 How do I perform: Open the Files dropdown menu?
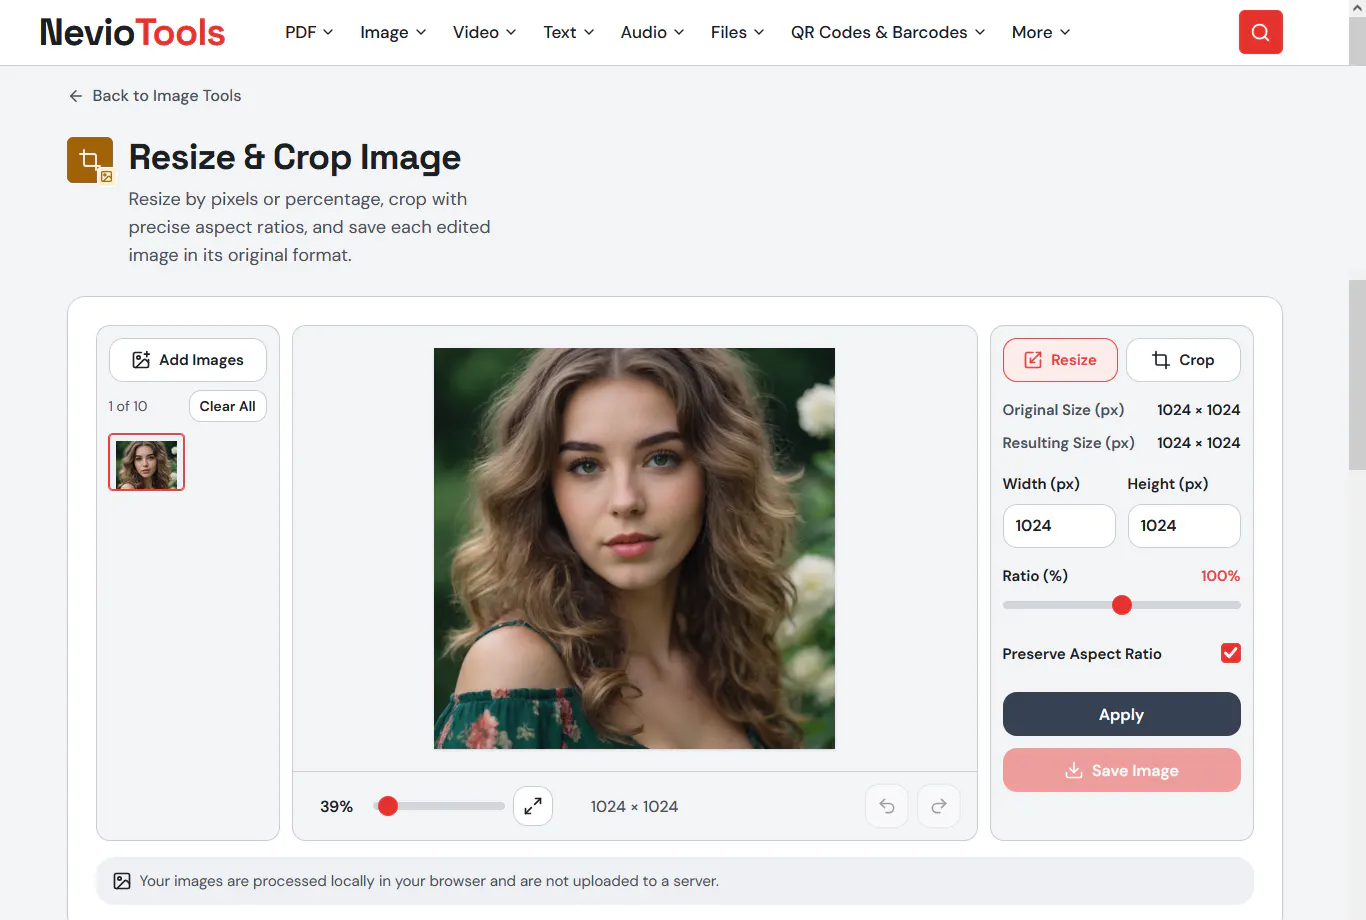pyautogui.click(x=737, y=32)
